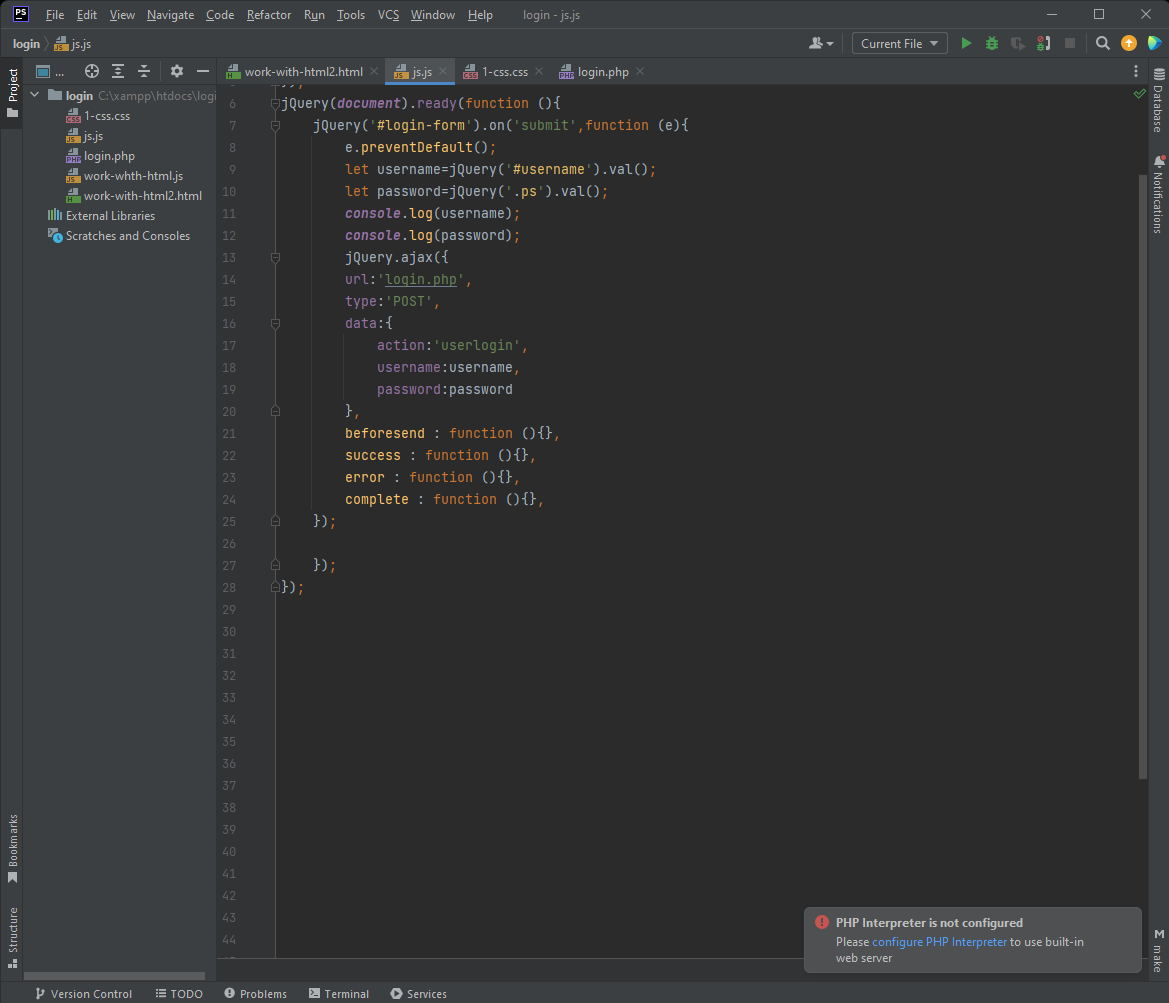The width and height of the screenshot is (1169, 1003).
Task: Open the Terminal tool window
Action: pyautogui.click(x=338, y=993)
